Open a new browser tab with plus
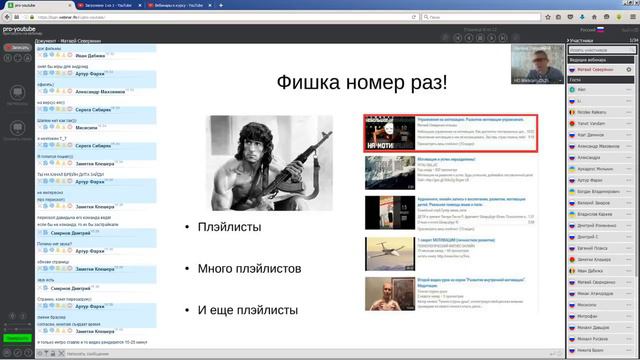Viewport: 640px width, 360px height. [221, 5]
